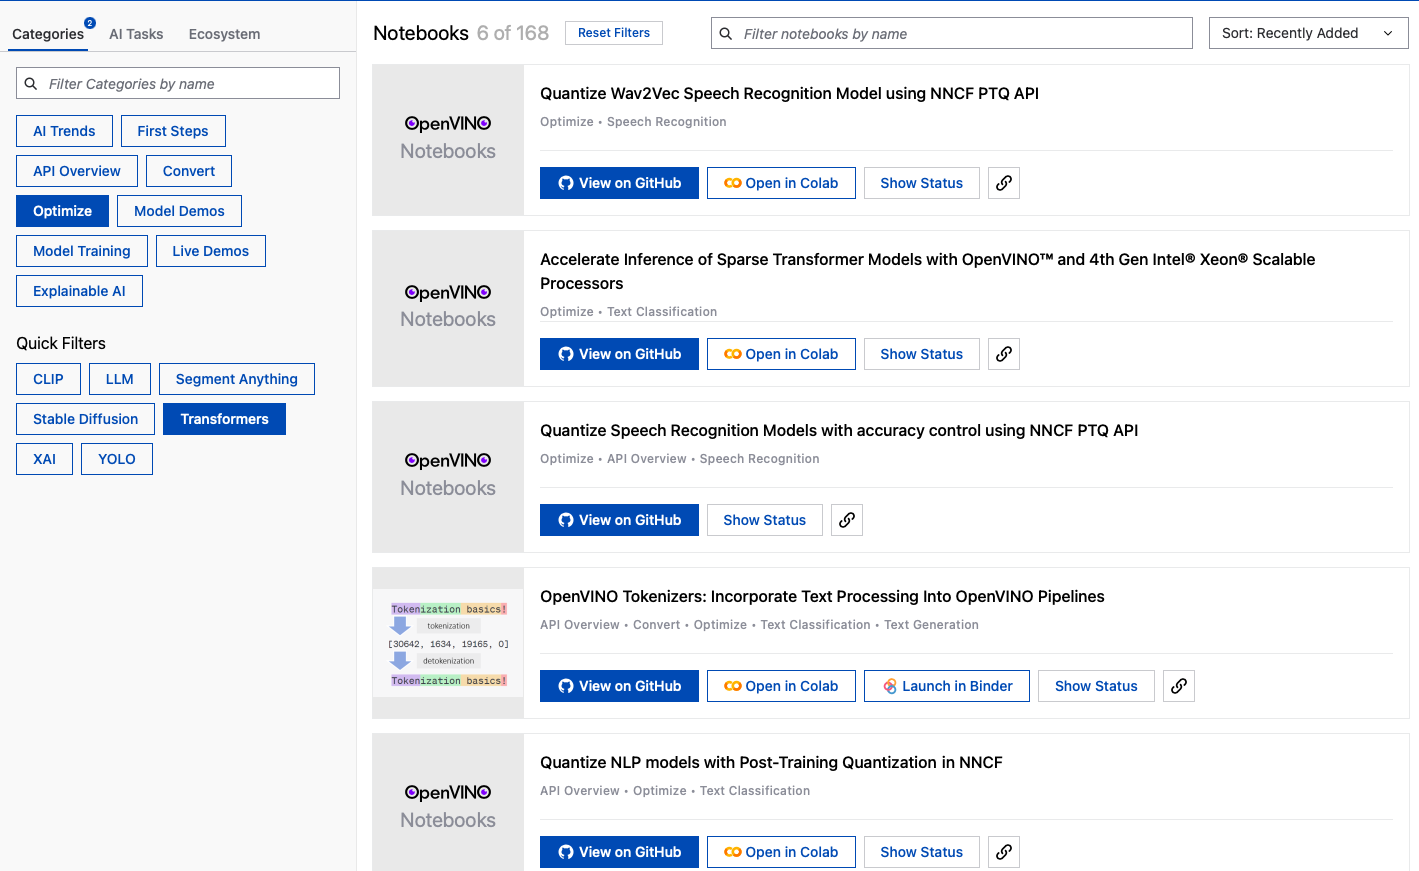Disable the Optimize category filter
Image resolution: width=1419 pixels, height=871 pixels.
62,211
